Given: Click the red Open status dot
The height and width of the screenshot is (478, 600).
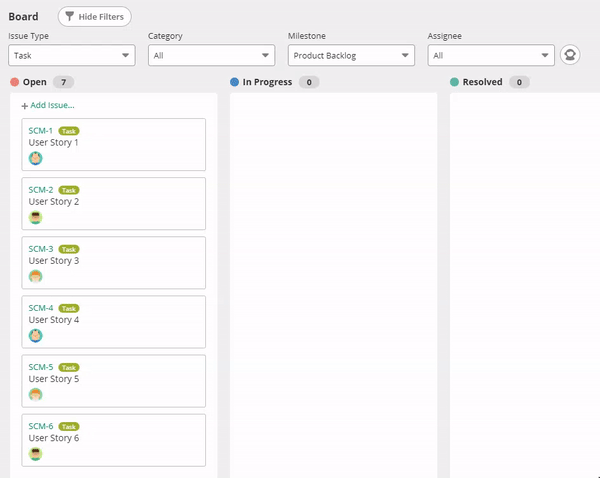Looking at the screenshot, I should tap(15, 82).
